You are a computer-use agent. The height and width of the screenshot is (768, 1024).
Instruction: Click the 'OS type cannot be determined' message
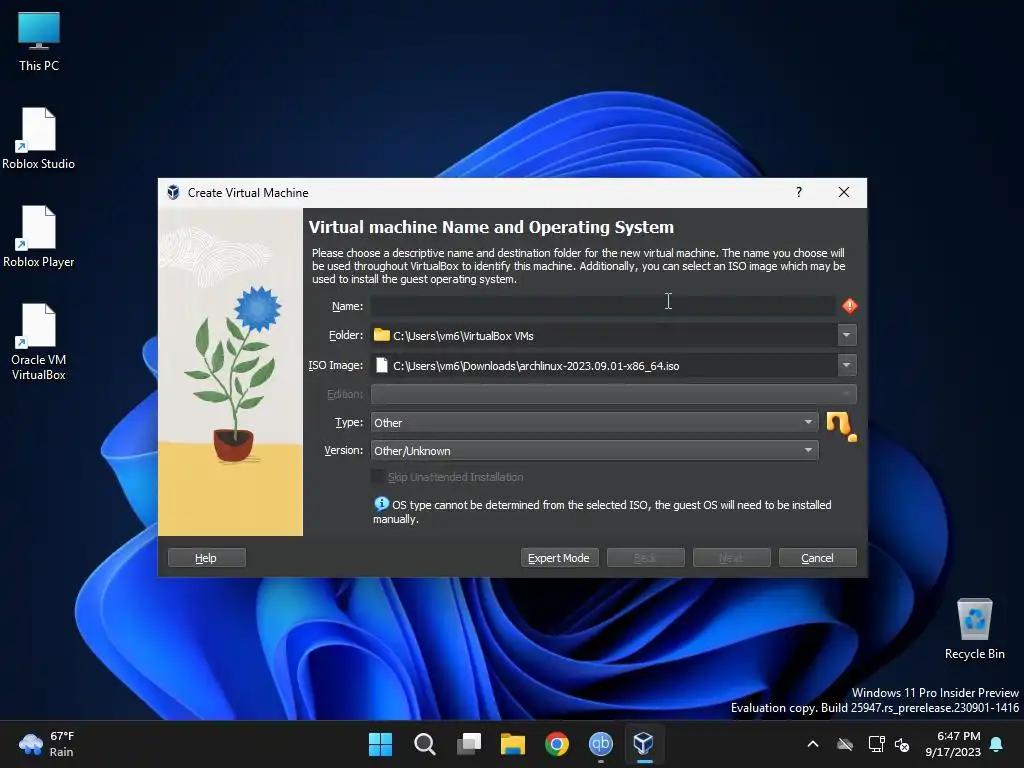coord(602,512)
